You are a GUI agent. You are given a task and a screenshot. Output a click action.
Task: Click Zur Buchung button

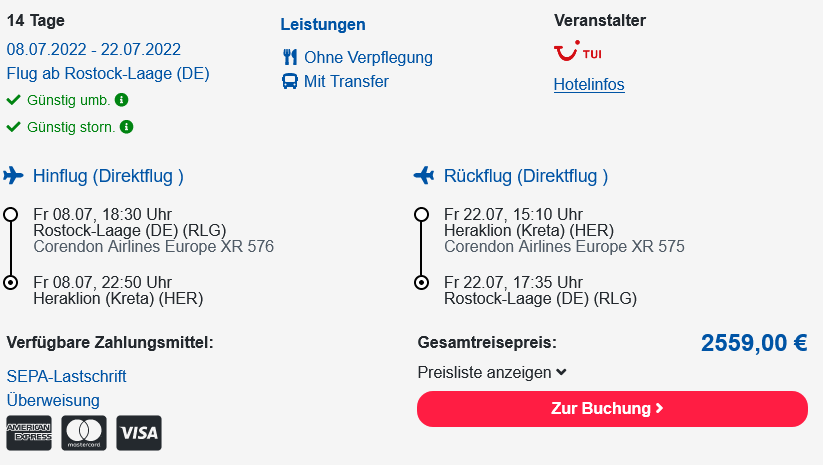[613, 409]
